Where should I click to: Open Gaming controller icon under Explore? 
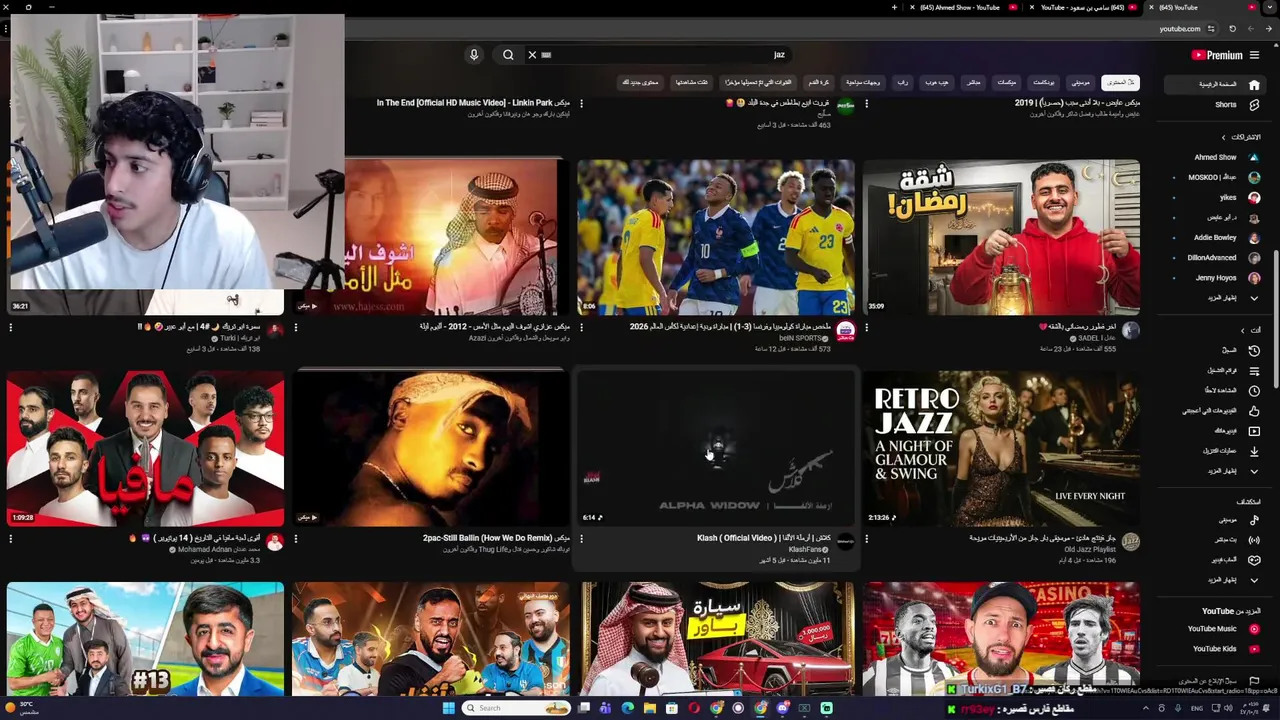pyautogui.click(x=1254, y=560)
